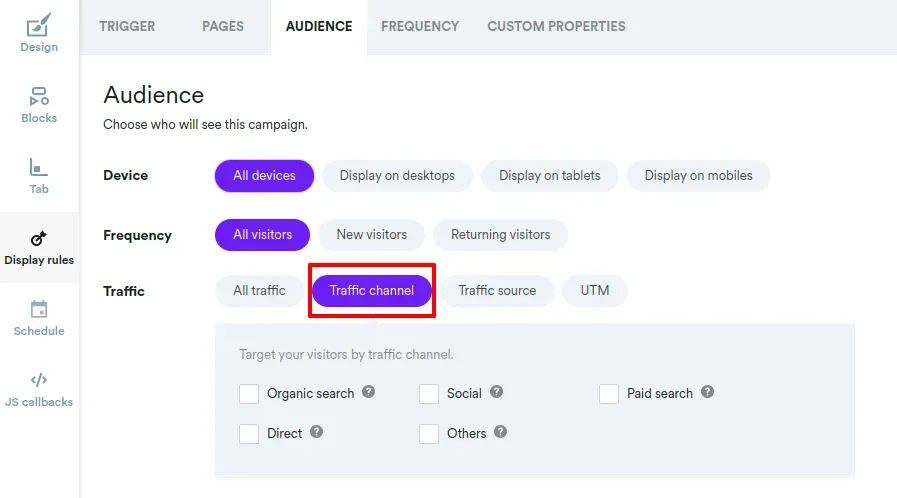Viewport: 897px width, 498px height.
Task: Open the Custom Properties tab
Action: [556, 26]
